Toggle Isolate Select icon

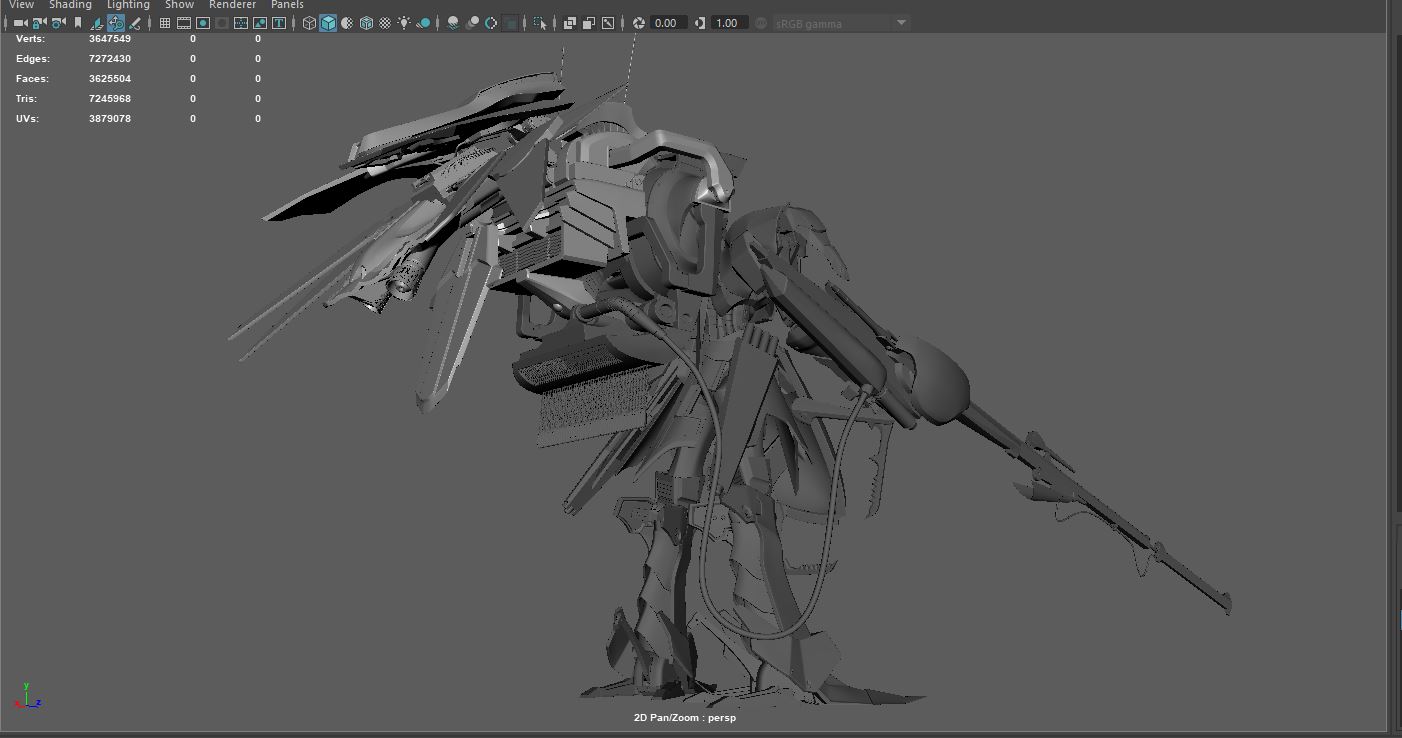coord(540,23)
